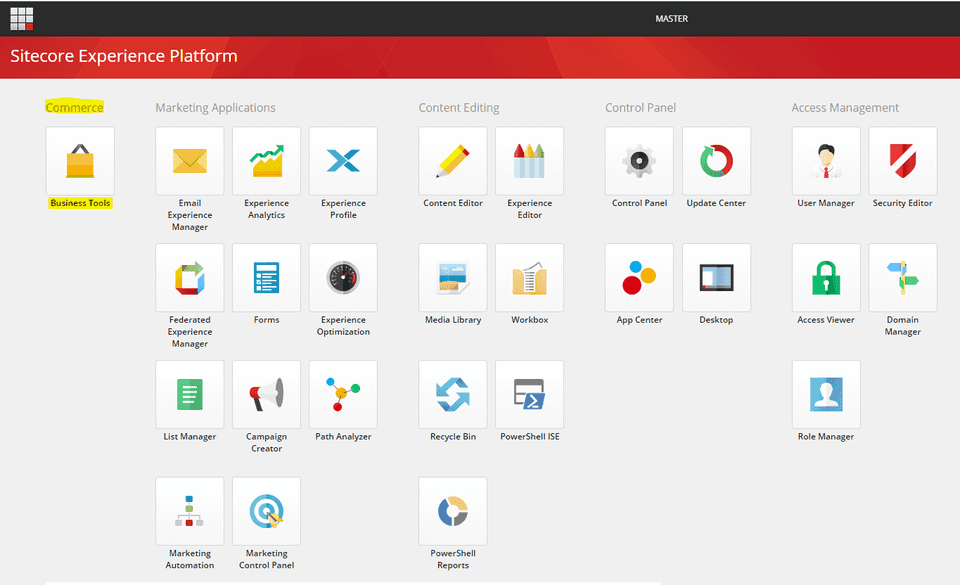
Task: Open Marketing Control Panel
Action: coord(266,512)
